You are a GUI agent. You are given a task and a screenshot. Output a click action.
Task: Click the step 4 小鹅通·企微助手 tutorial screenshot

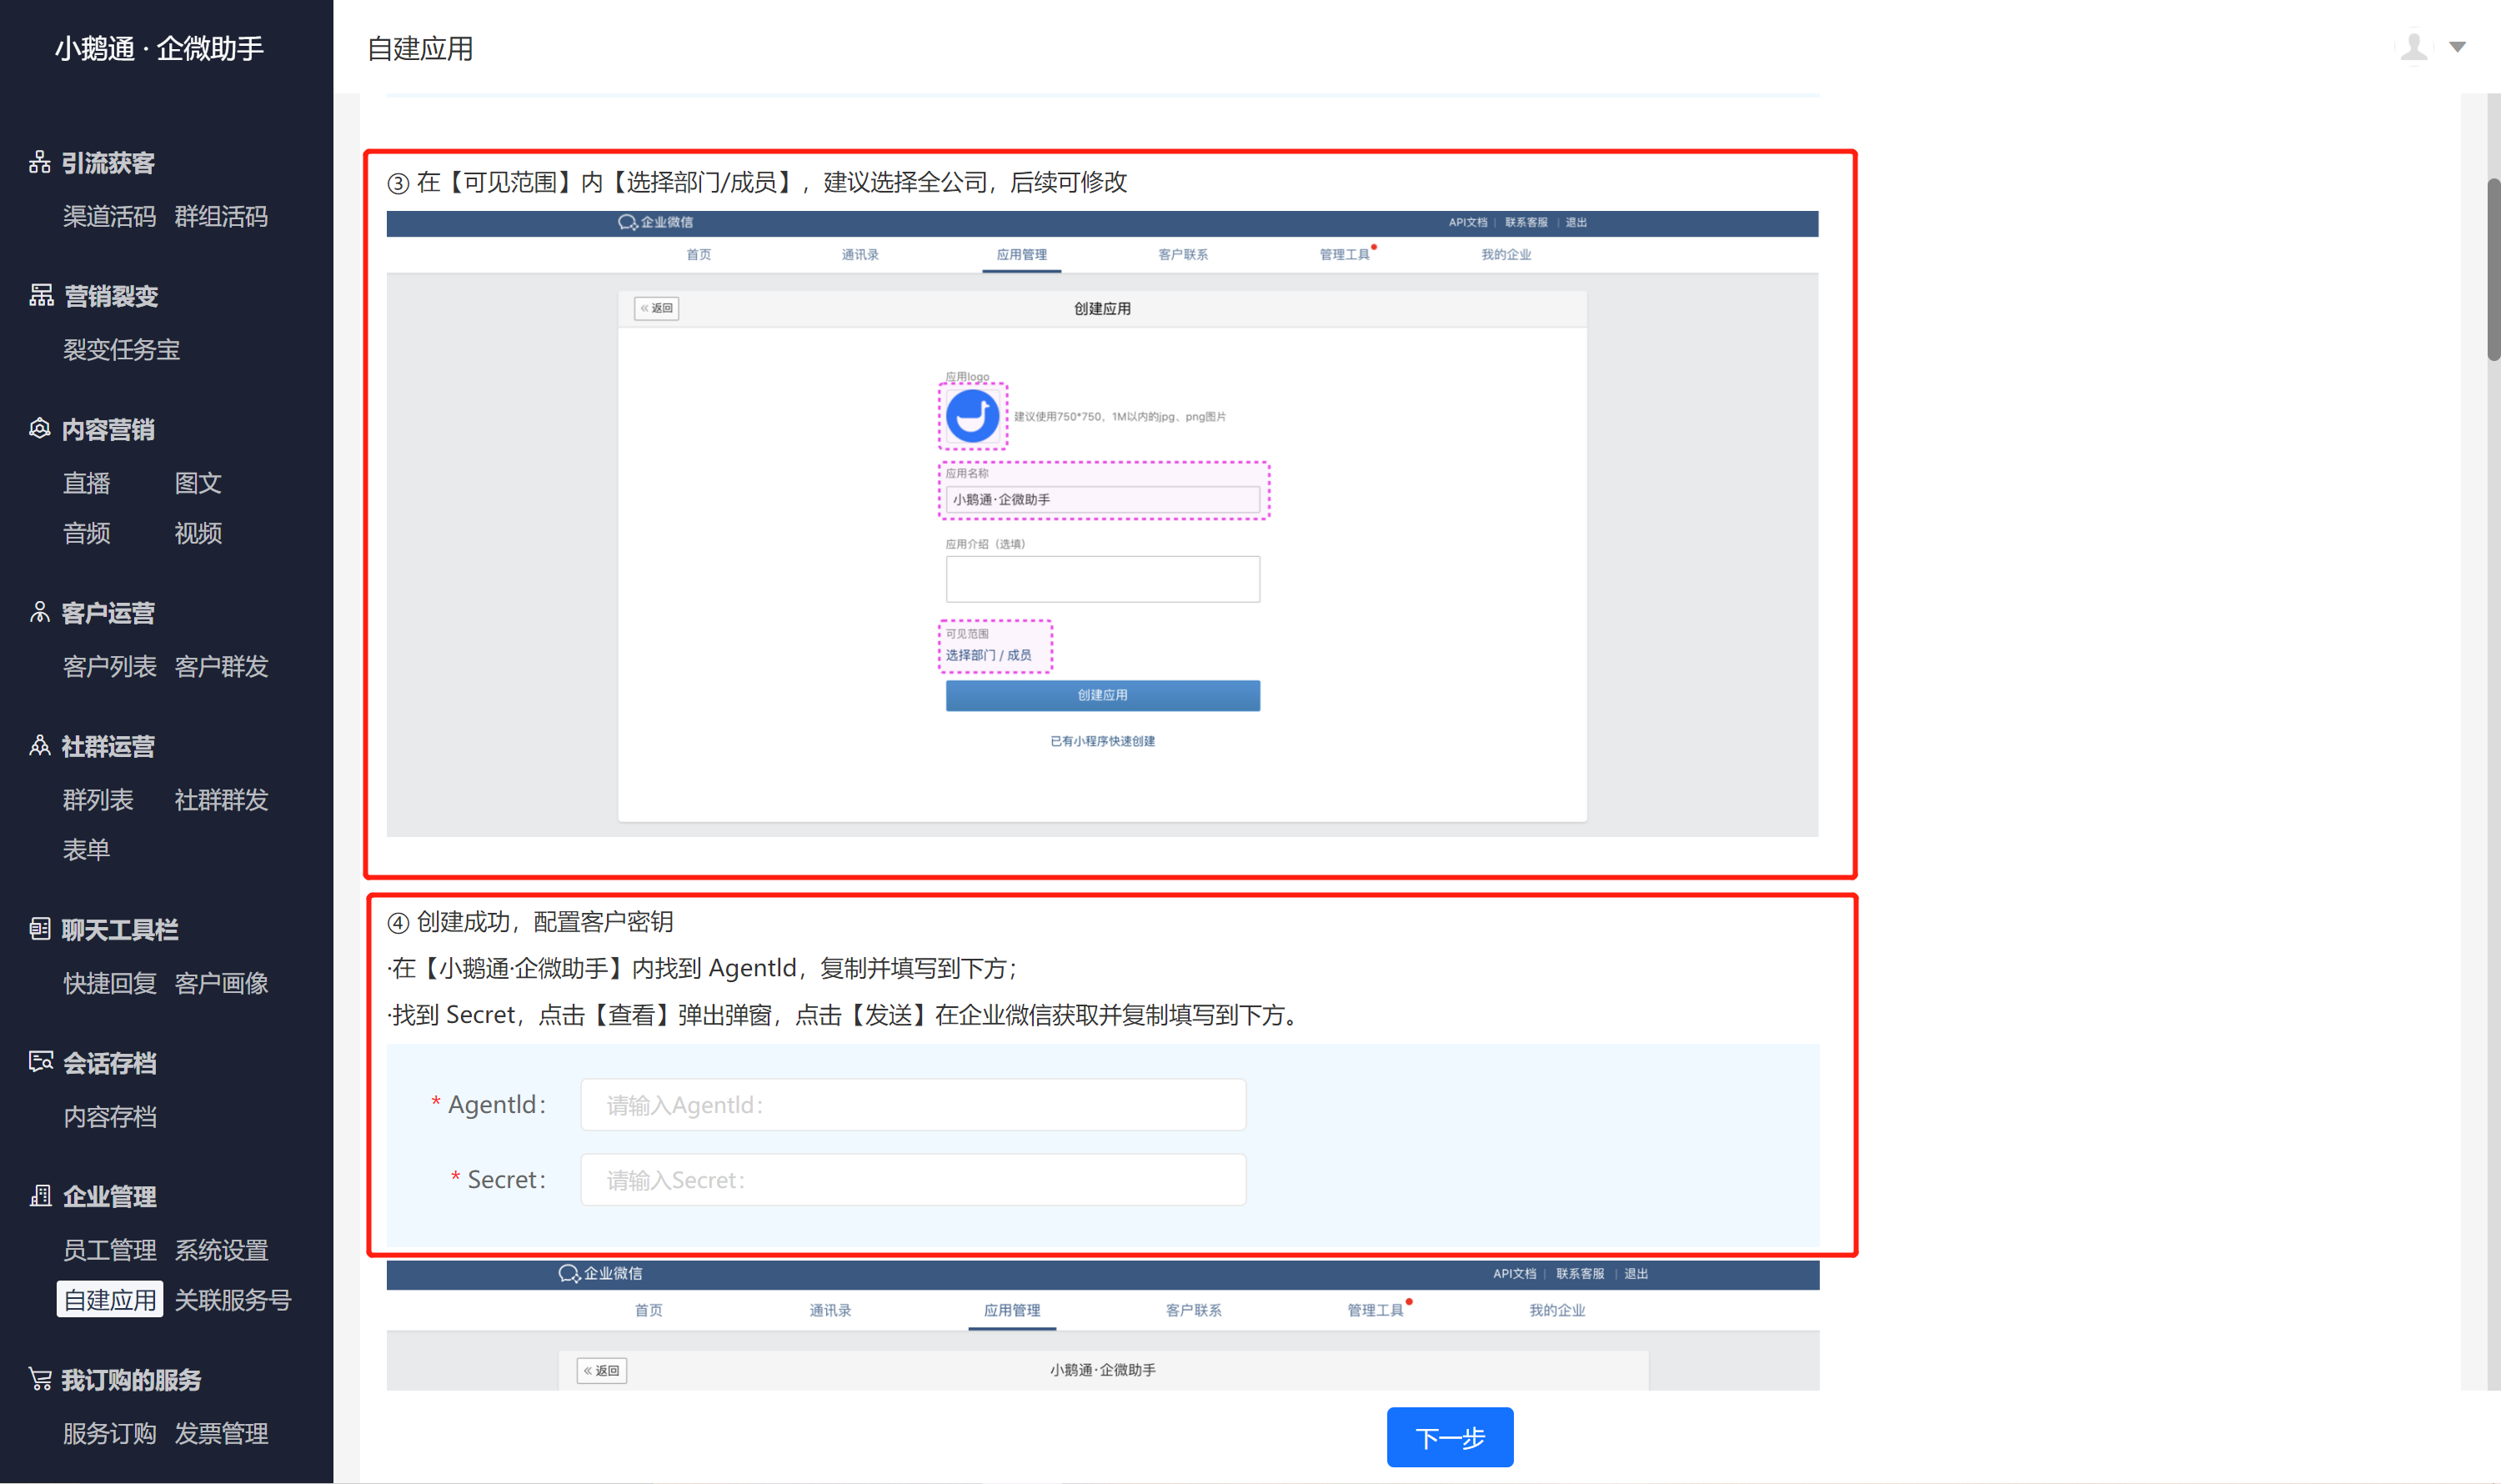1103,1325
